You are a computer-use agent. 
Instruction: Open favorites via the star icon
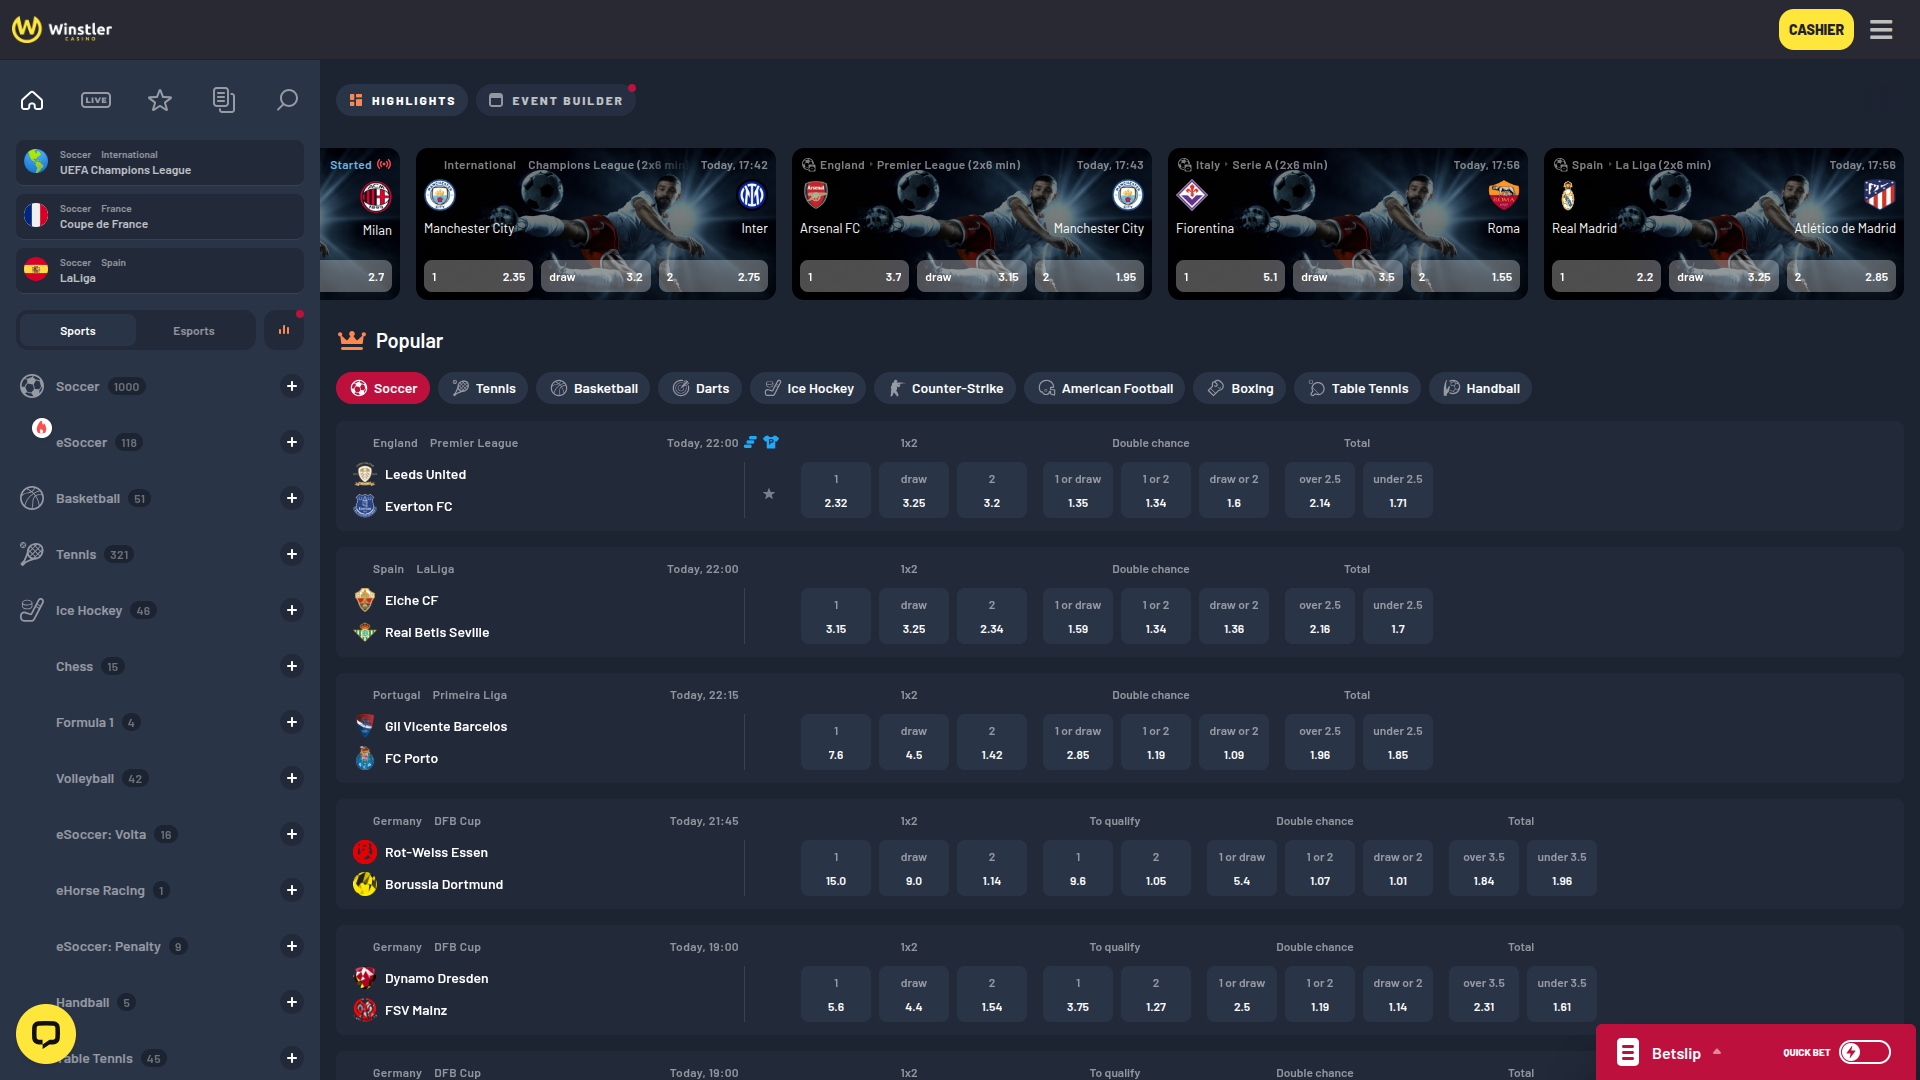[160, 100]
